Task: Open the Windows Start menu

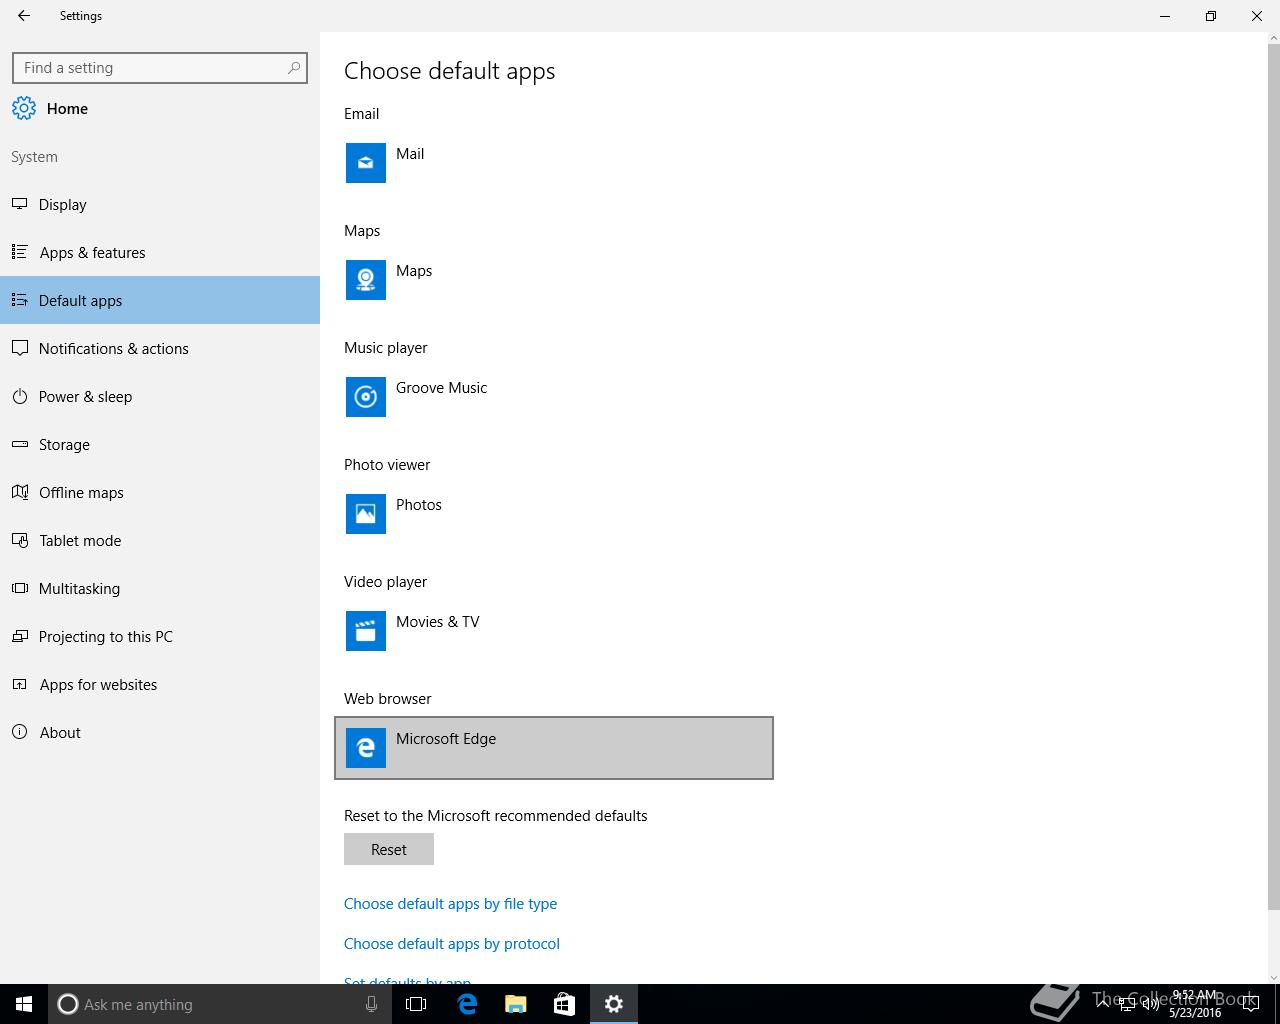Action: (x=24, y=1004)
